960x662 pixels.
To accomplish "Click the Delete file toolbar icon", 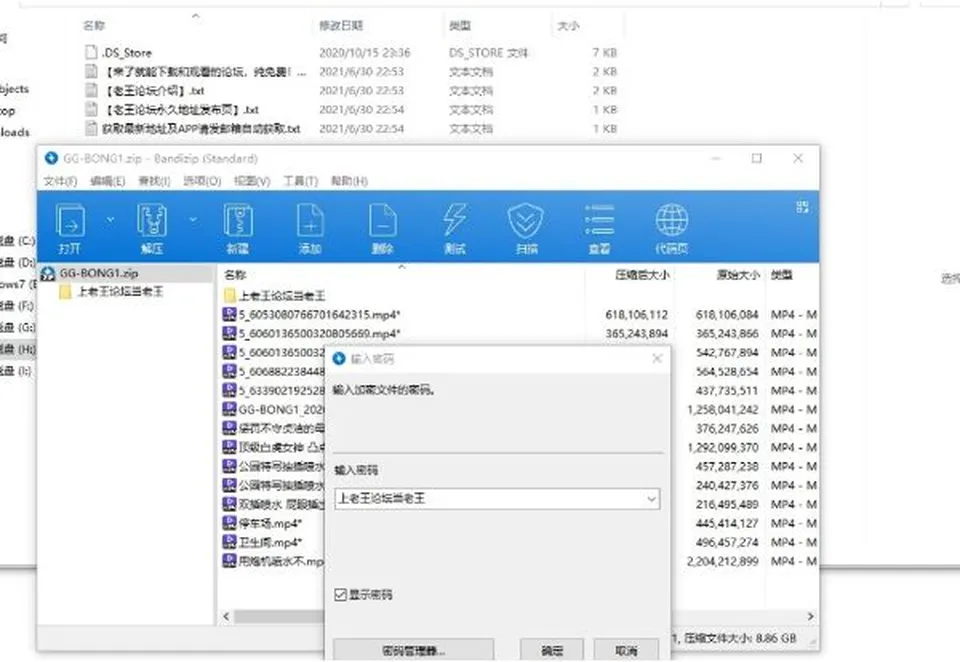I will [x=382, y=228].
